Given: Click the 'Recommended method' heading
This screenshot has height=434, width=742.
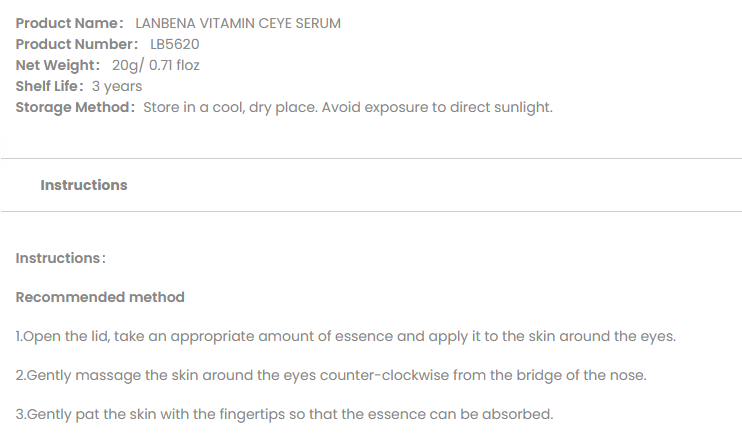Looking at the screenshot, I should click(x=100, y=297).
